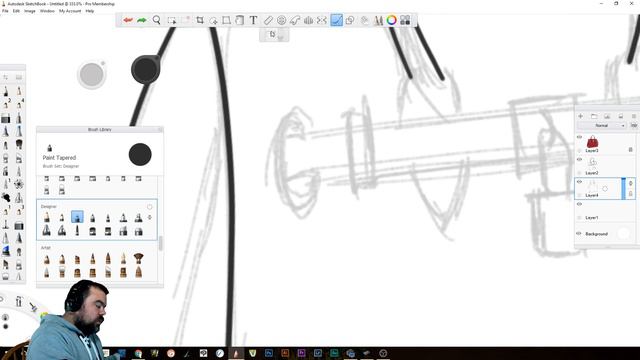Click the Layer4 opacity slider bar

(x=623, y=189)
